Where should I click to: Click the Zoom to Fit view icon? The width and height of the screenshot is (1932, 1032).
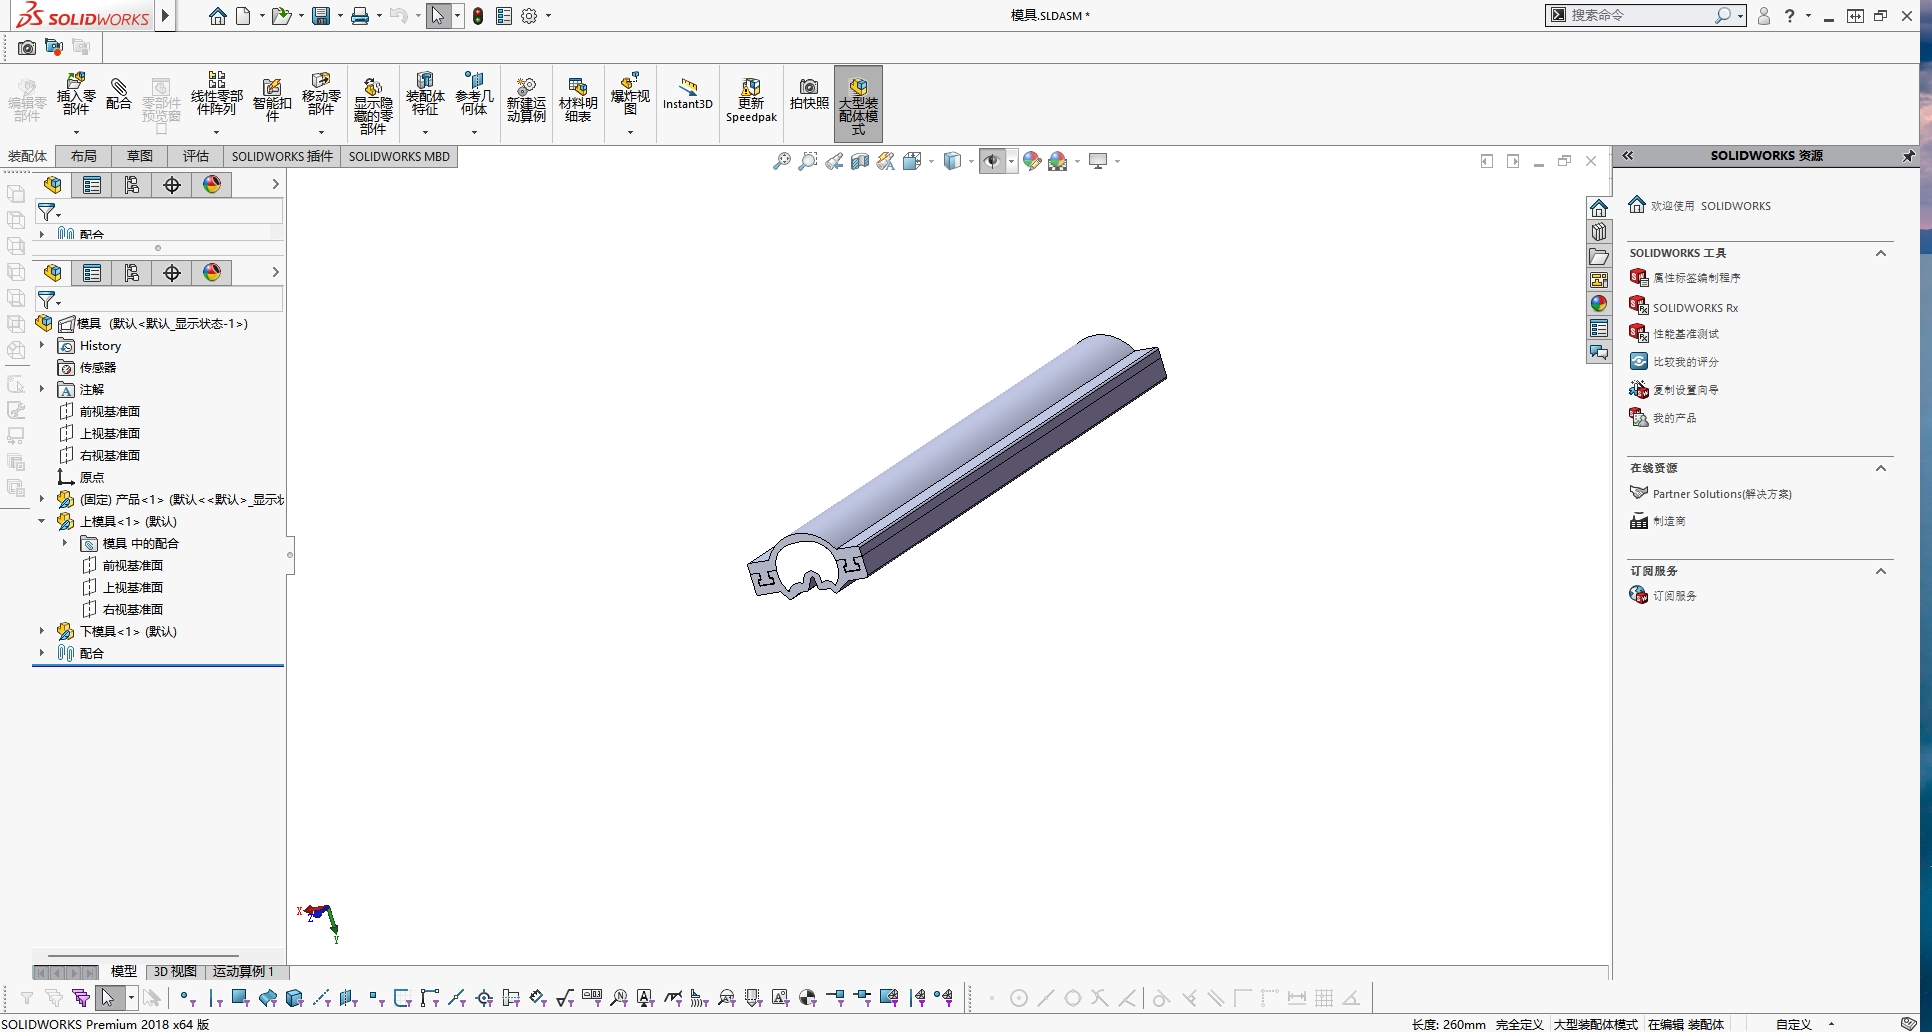(782, 161)
